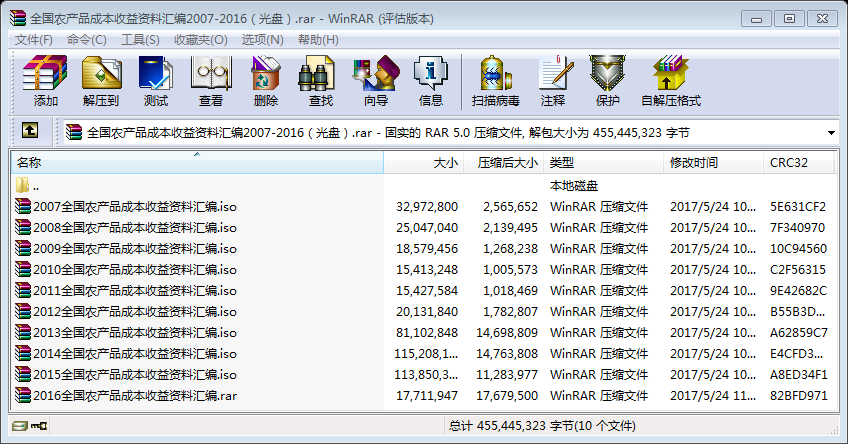Screen dimensions: 848x444
Task: Run the 测试 (Test) archive tool
Action: [156, 73]
